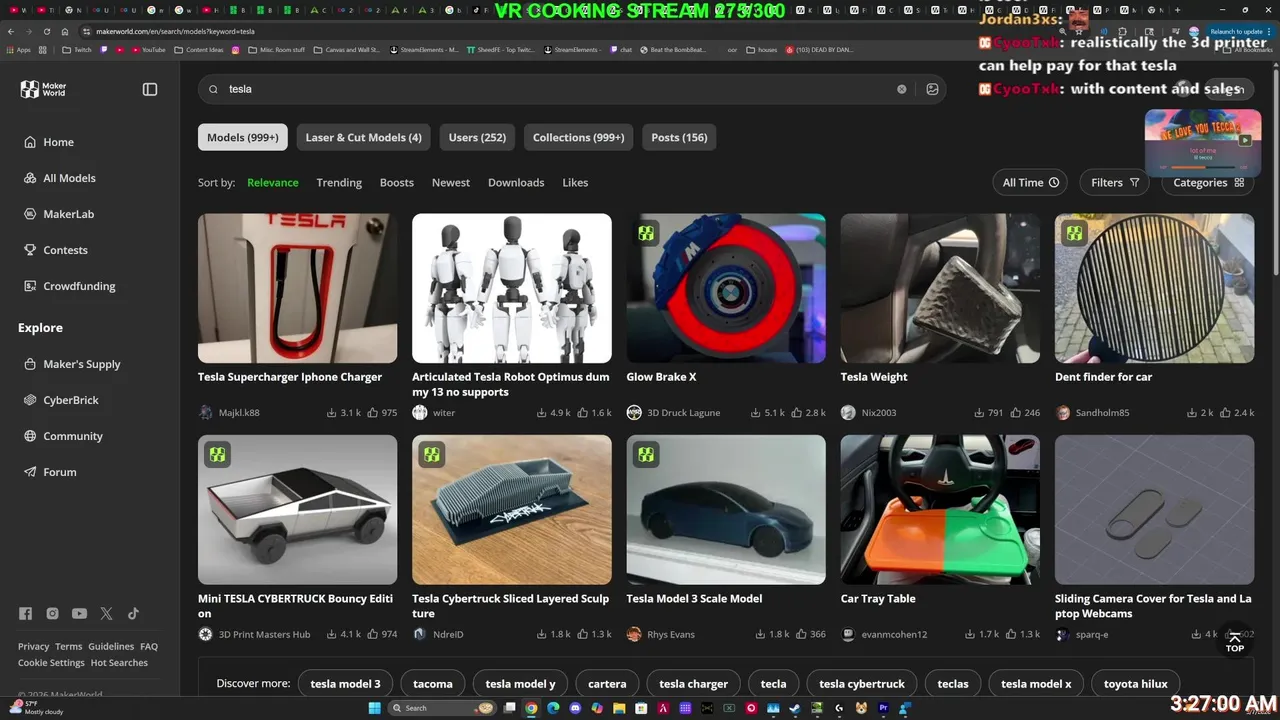The image size is (1280, 720).
Task: Switch to Posts (156) tab
Action: [x=679, y=137]
